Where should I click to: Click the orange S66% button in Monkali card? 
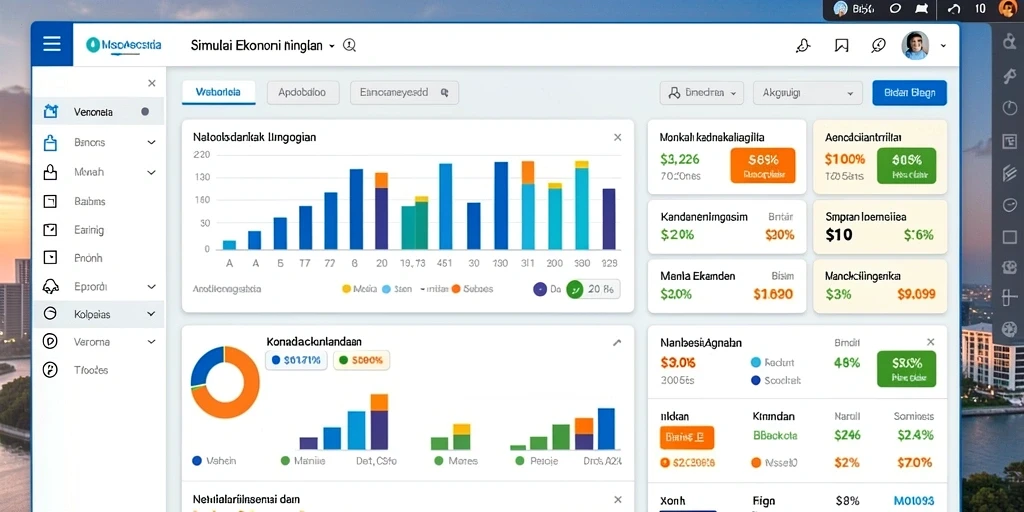click(x=763, y=165)
